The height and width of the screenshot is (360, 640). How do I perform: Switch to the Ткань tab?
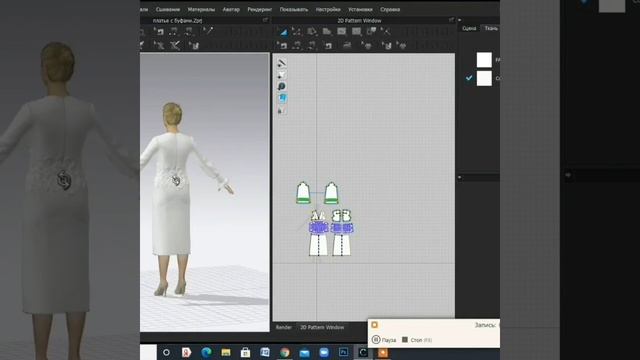(491, 28)
